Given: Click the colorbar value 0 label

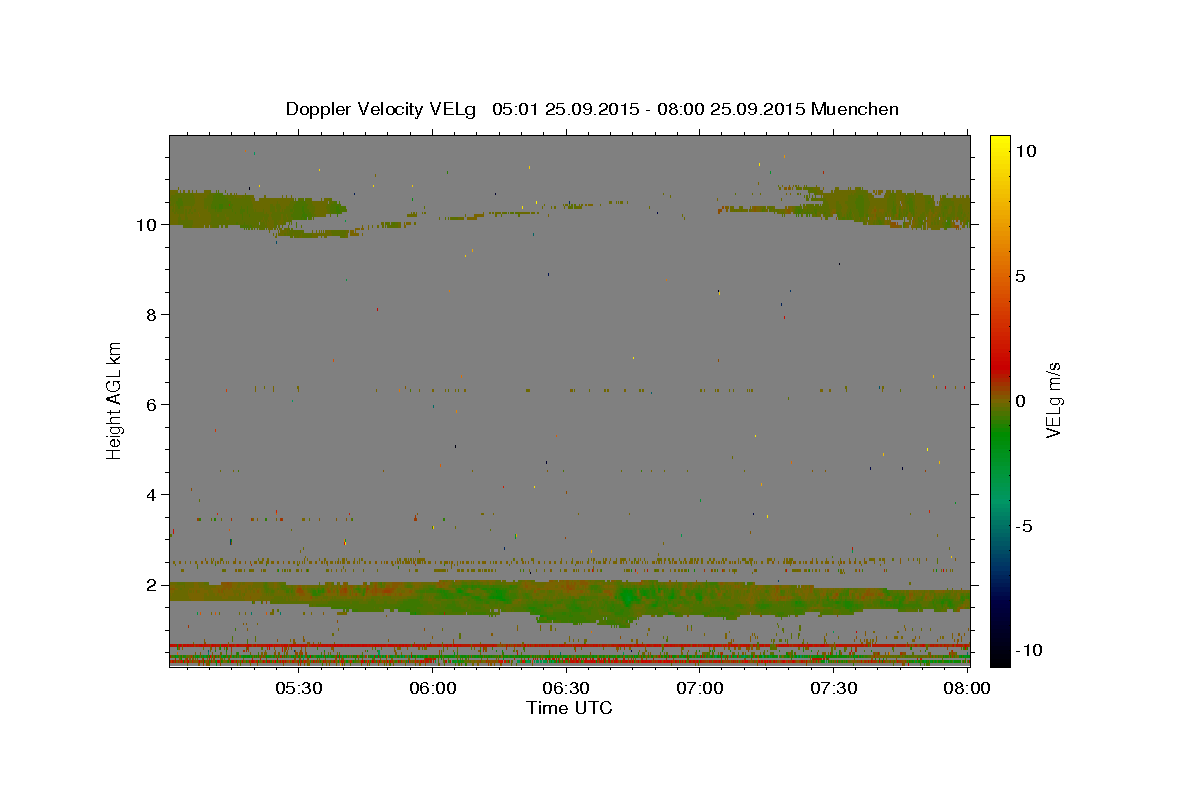Looking at the screenshot, I should 1020,401.
